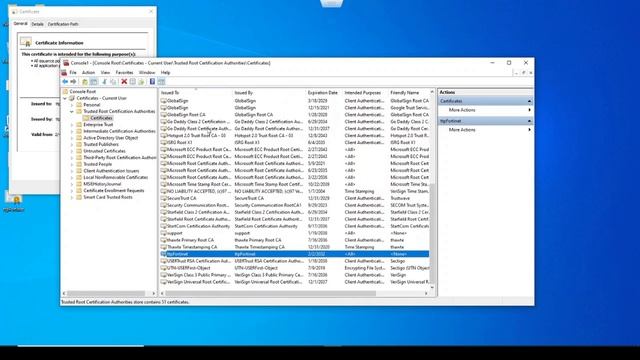This screenshot has width=640, height=360.
Task: Toggle the Show/Hide Console Tree toolbar icon
Action: click(x=93, y=82)
